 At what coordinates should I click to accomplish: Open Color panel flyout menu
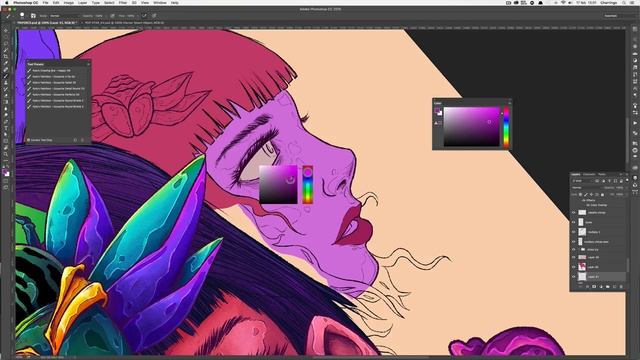[x=509, y=103]
